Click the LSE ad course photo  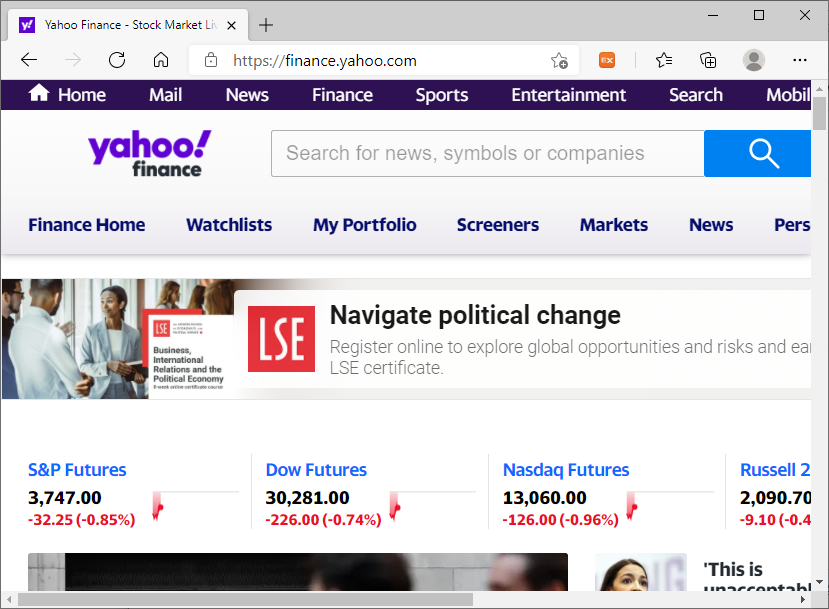click(117, 339)
